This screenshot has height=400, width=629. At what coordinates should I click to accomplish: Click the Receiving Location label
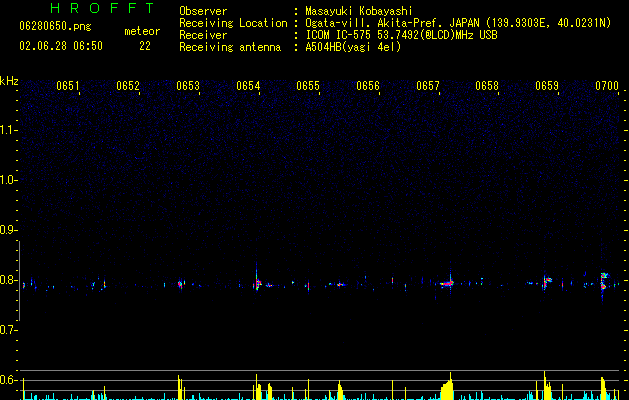click(233, 23)
